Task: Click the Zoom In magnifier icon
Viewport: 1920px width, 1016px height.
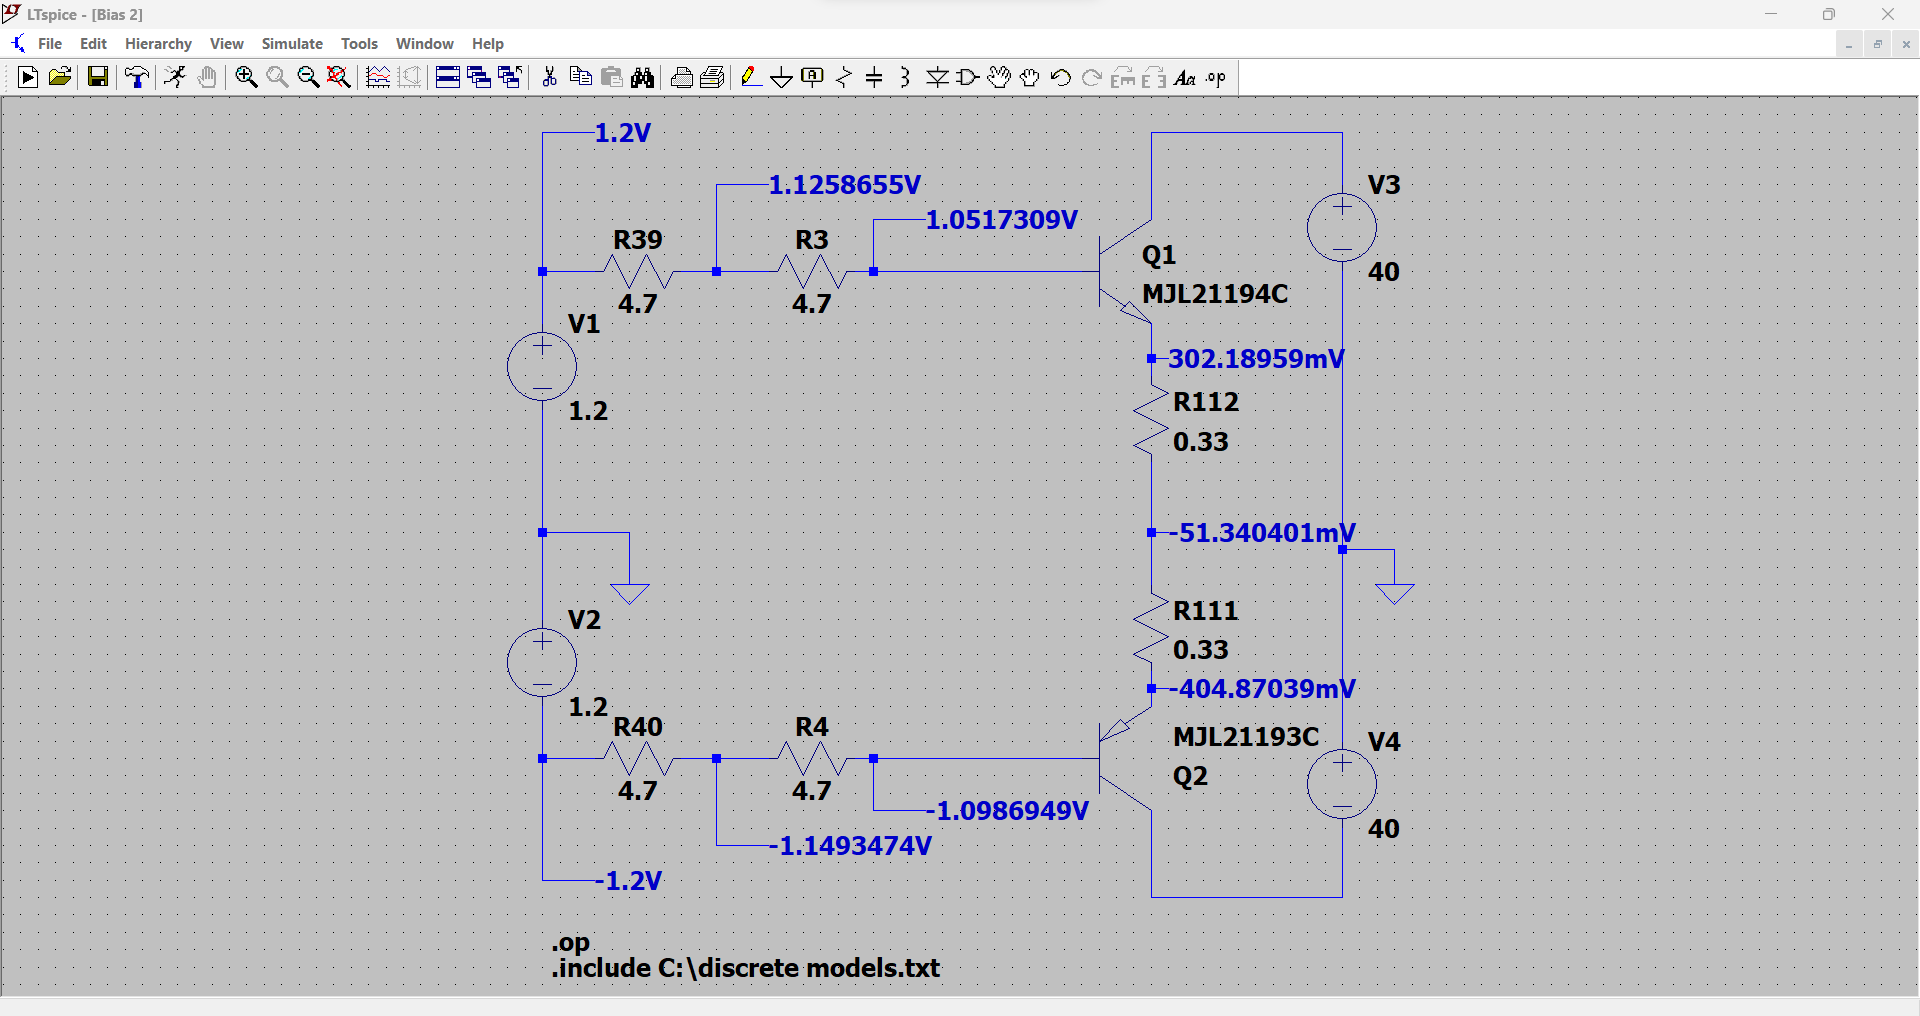Action: tap(246, 77)
